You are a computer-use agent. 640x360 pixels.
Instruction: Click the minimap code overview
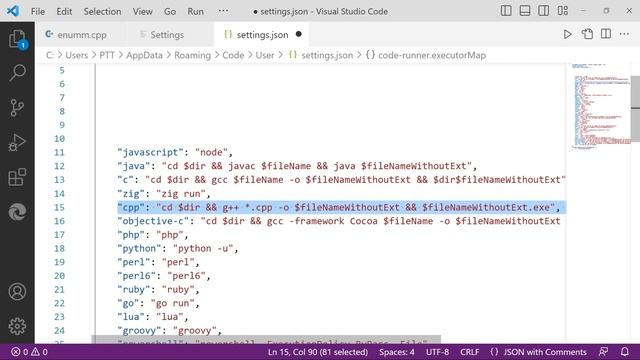[600, 107]
